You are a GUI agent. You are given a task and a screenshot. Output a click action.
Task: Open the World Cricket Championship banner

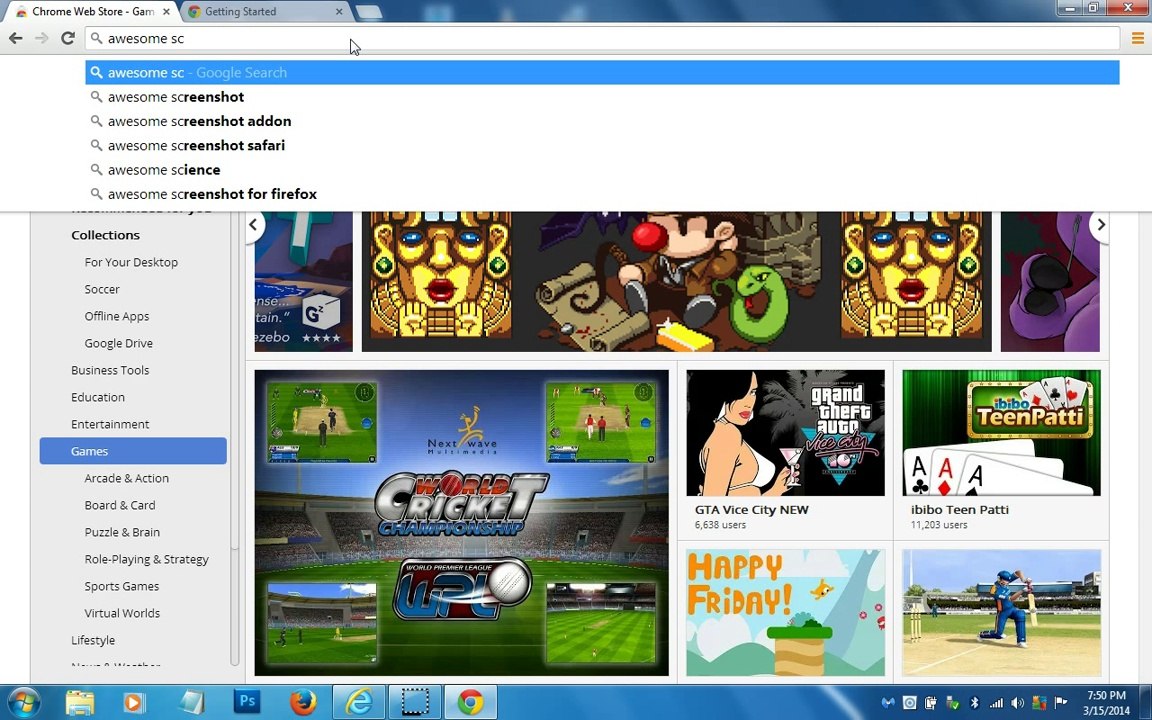click(461, 522)
